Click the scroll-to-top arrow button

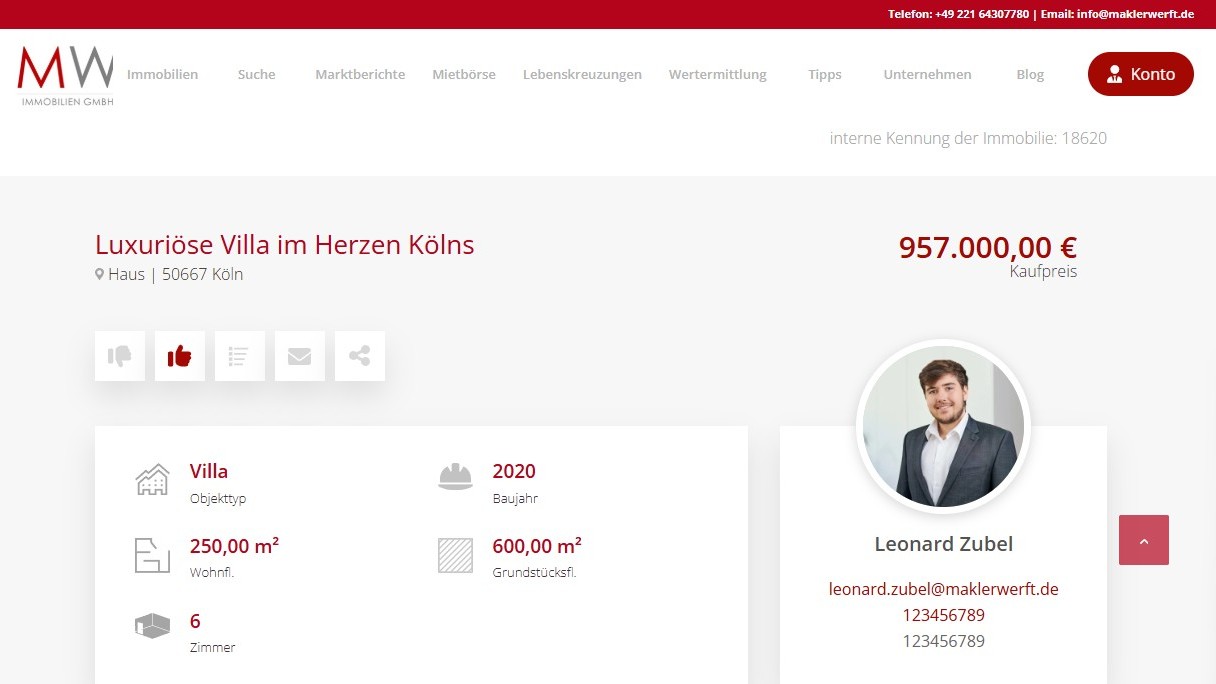(x=1144, y=540)
